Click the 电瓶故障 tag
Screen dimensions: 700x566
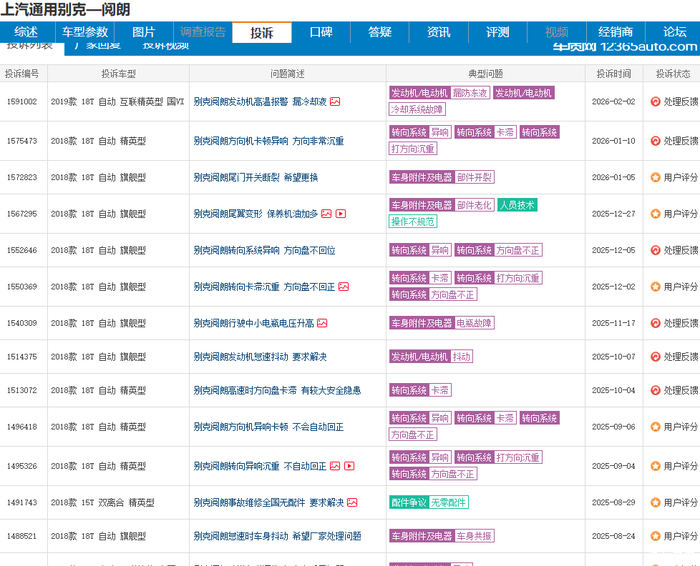point(474,324)
